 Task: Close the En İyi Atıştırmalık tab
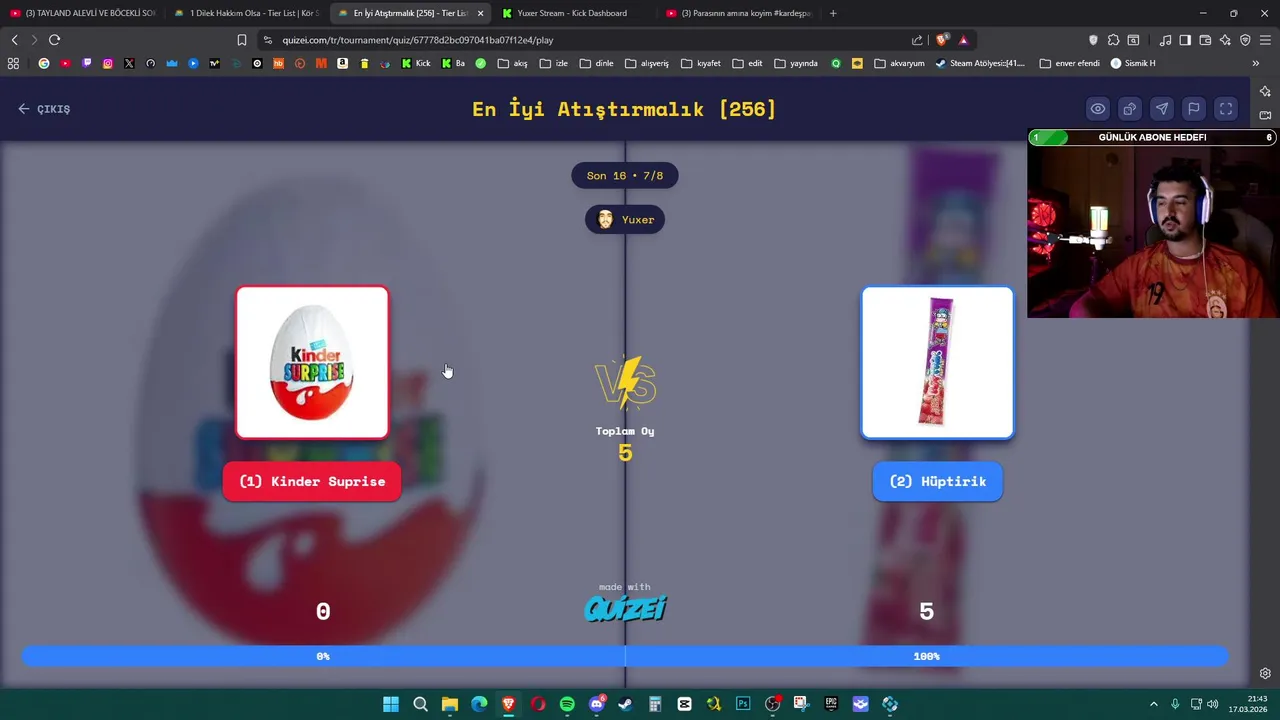pyautogui.click(x=481, y=13)
